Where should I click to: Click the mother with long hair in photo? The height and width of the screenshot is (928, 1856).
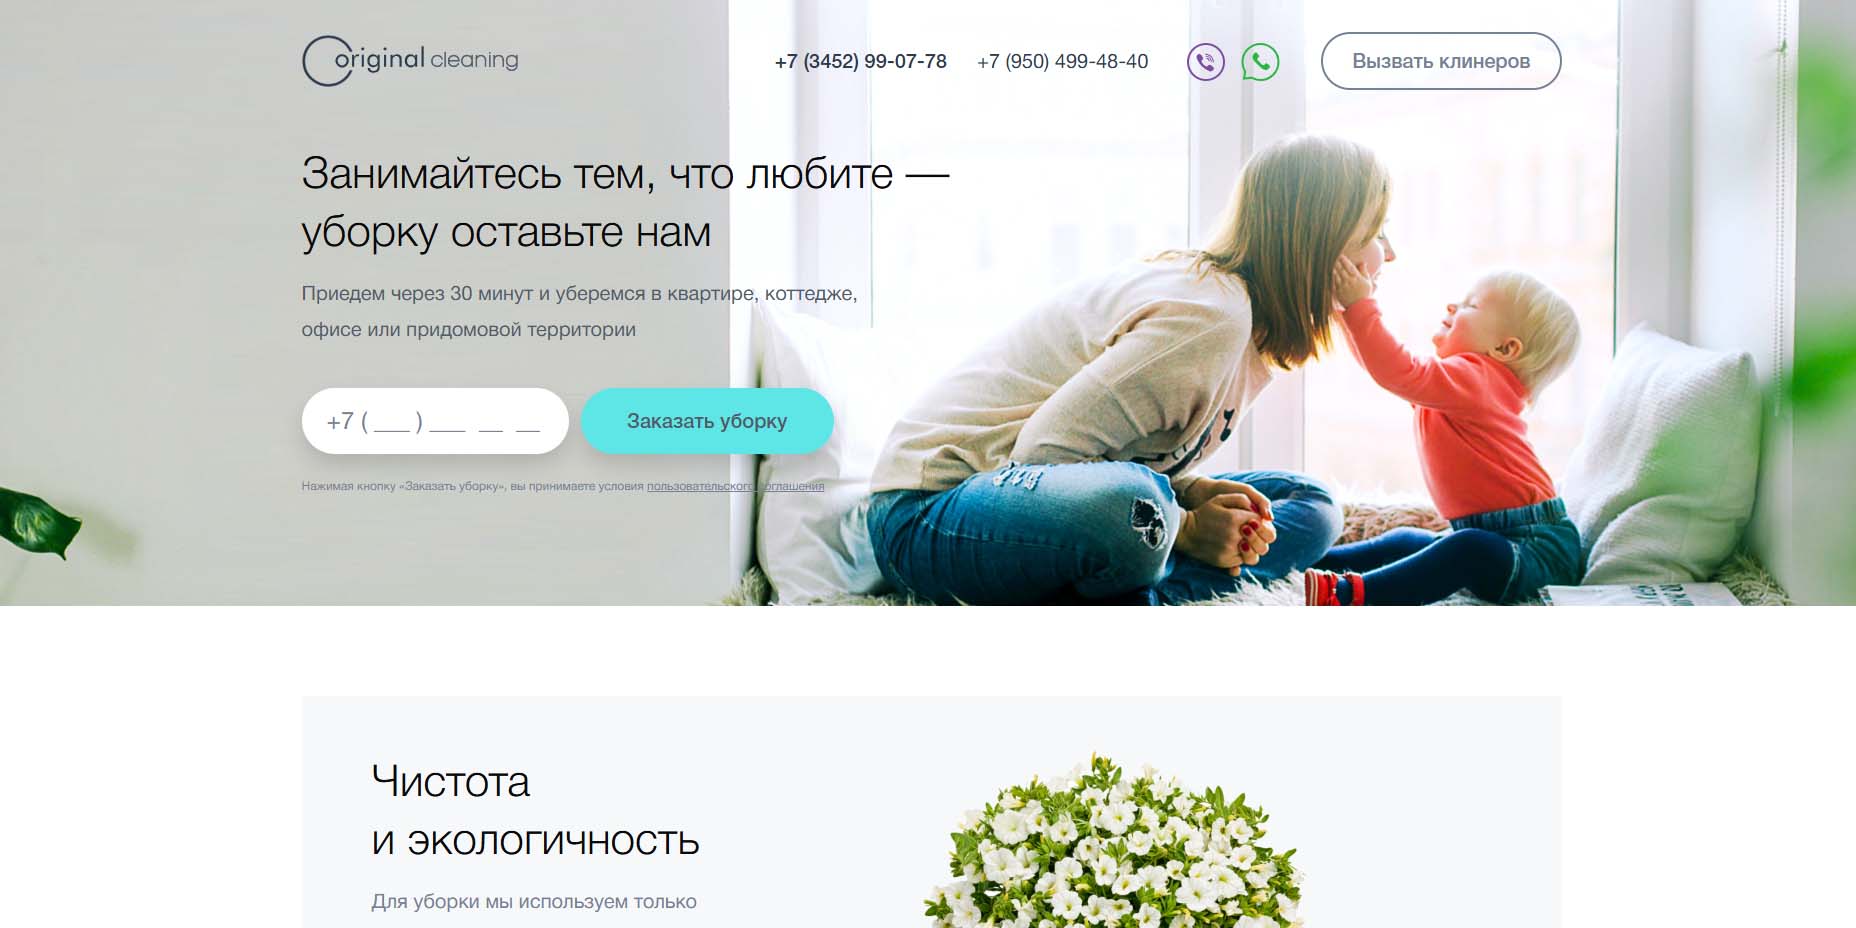click(1130, 380)
